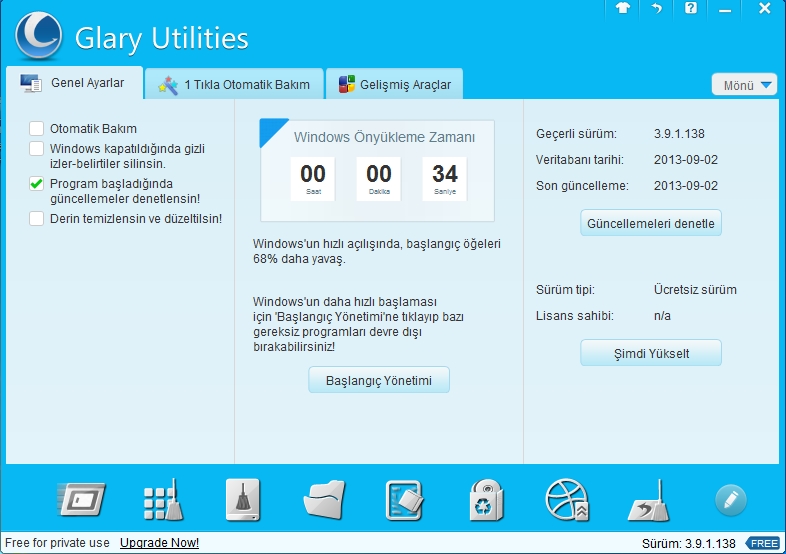Click the Son güncelleme value 2013-09-02
This screenshot has height=554, width=786.
[x=686, y=186]
